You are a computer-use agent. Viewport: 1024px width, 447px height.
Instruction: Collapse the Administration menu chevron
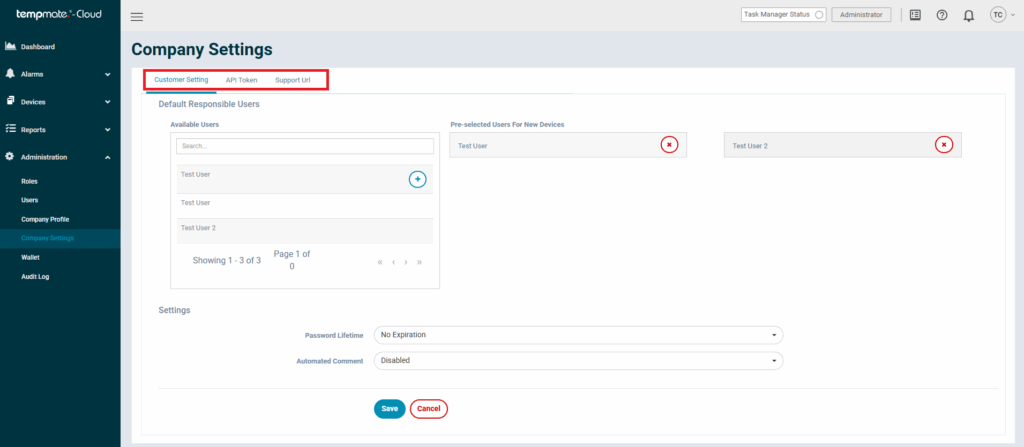[108, 157]
